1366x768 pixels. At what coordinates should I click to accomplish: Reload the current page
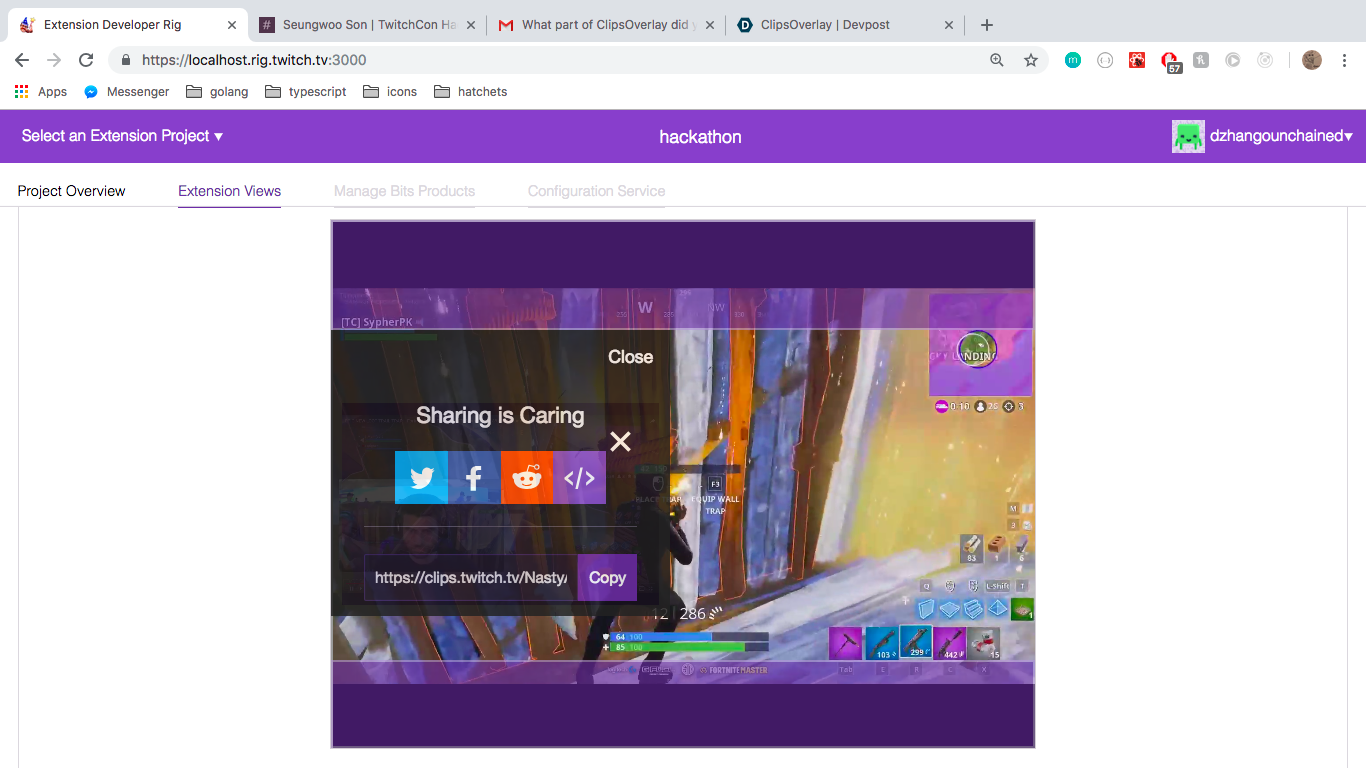point(86,60)
